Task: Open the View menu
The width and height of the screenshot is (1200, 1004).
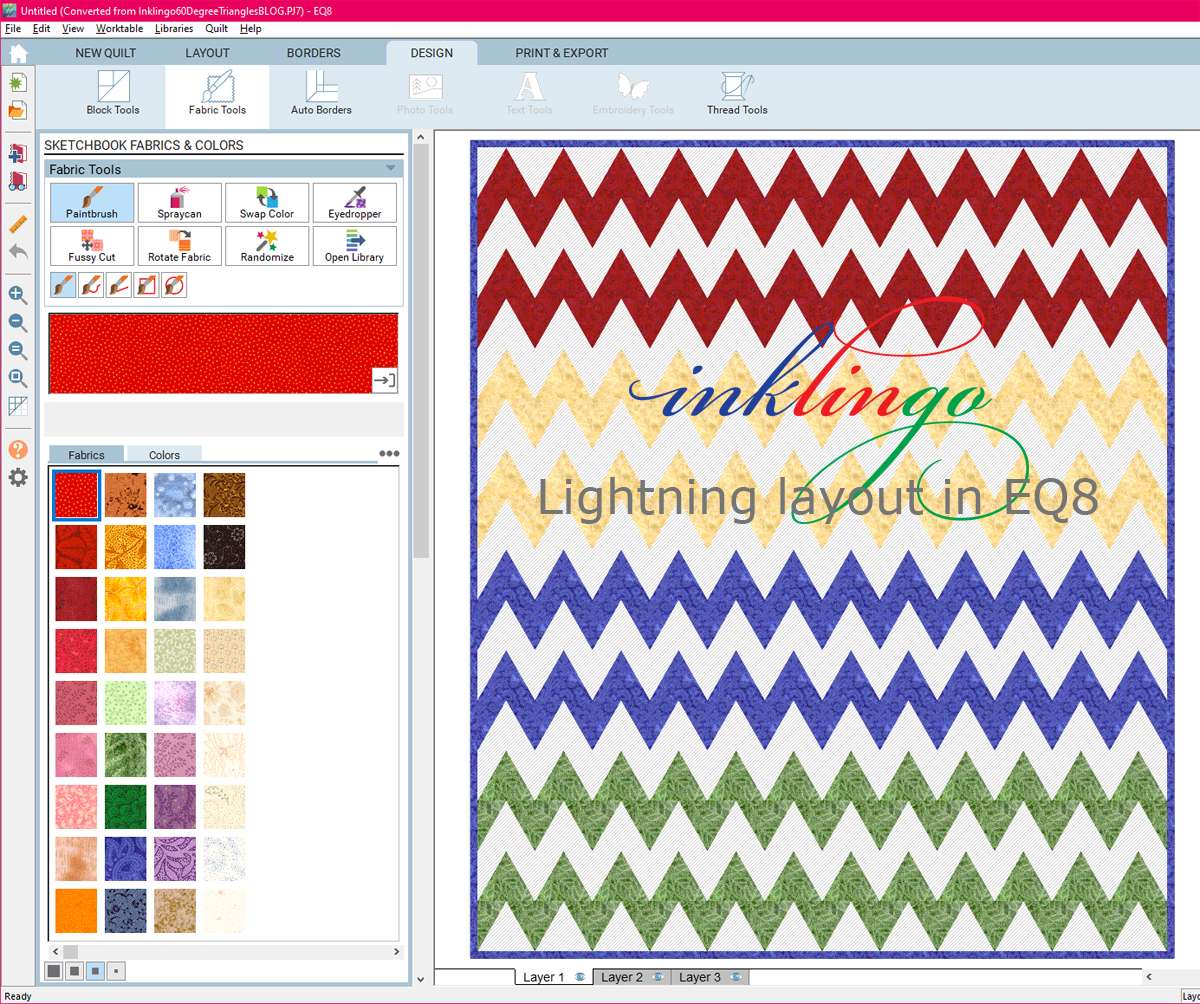Action: tap(73, 29)
